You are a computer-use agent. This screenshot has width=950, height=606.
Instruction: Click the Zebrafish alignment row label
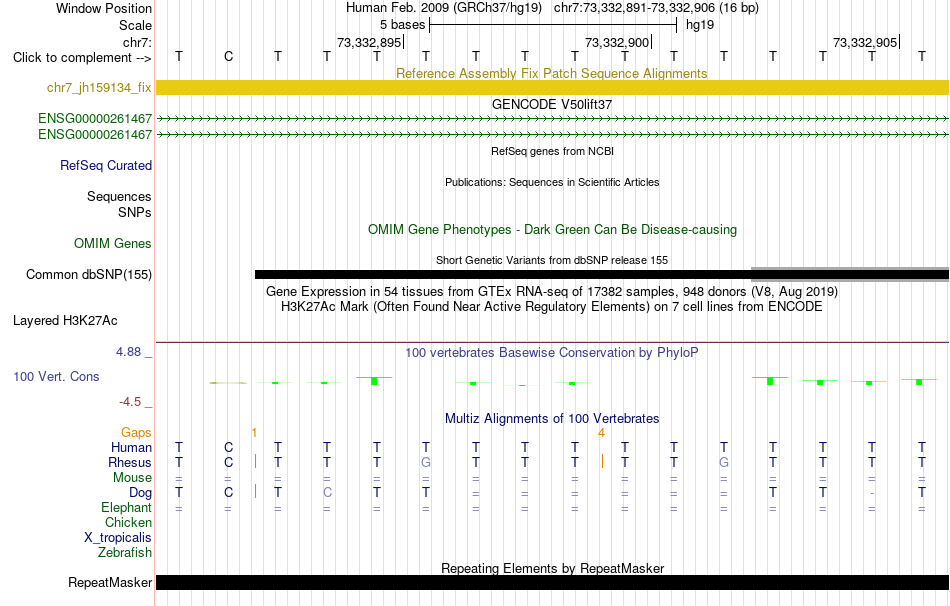(x=125, y=553)
